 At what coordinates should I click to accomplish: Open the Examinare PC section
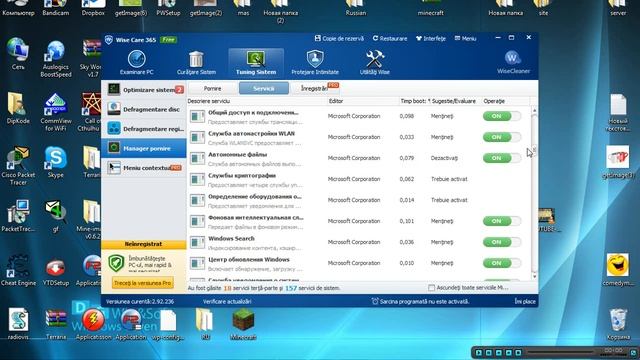pos(137,62)
